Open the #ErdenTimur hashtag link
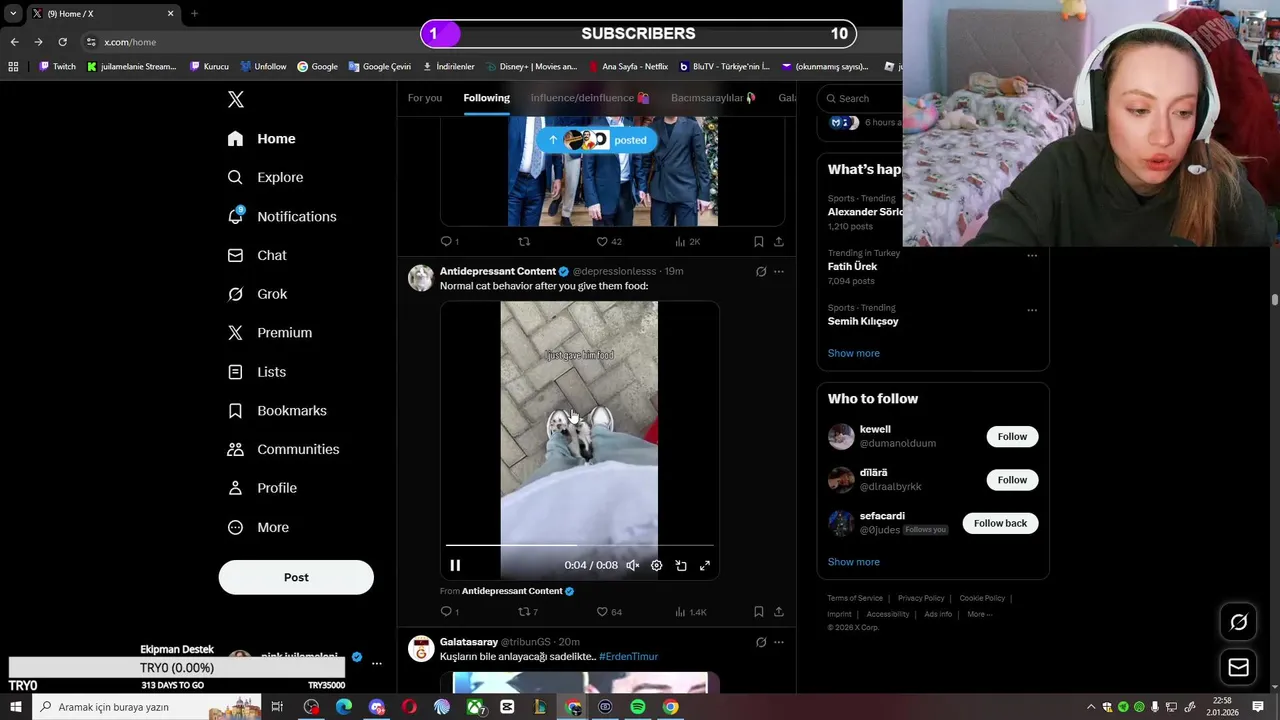1280x720 pixels. [x=628, y=657]
